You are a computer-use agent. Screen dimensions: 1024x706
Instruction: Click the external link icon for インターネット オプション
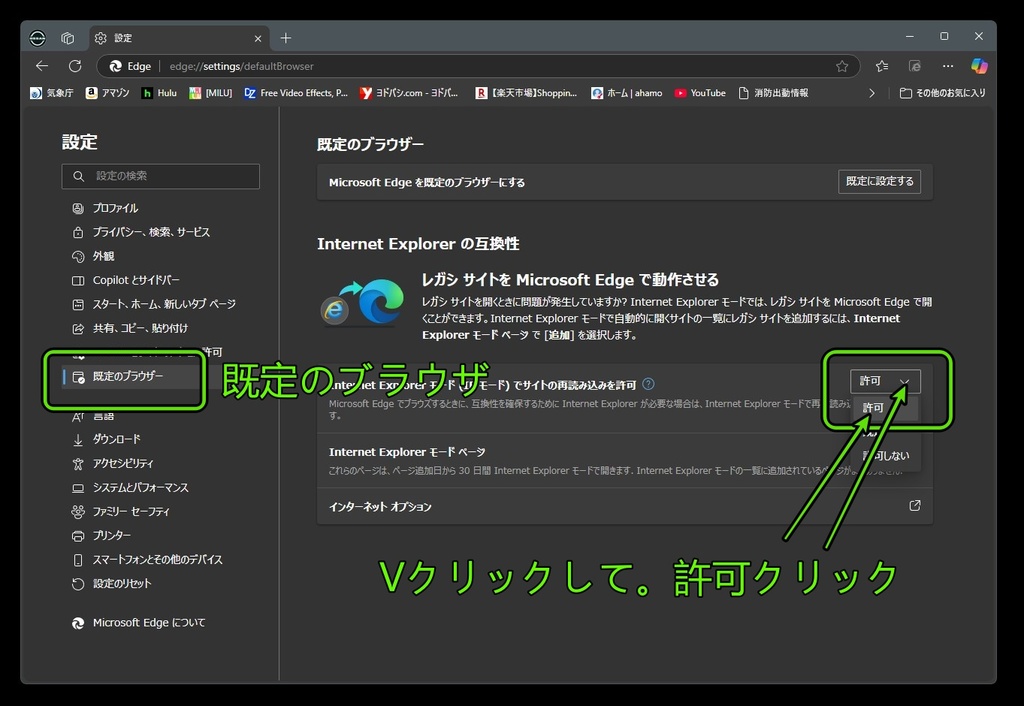(x=915, y=505)
